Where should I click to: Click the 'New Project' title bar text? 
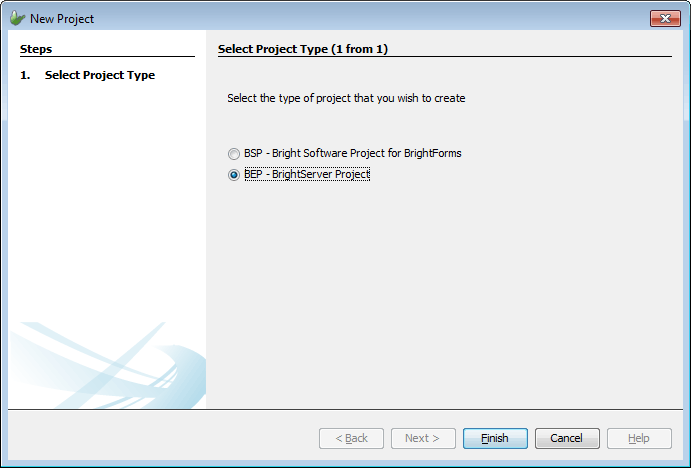(62, 19)
